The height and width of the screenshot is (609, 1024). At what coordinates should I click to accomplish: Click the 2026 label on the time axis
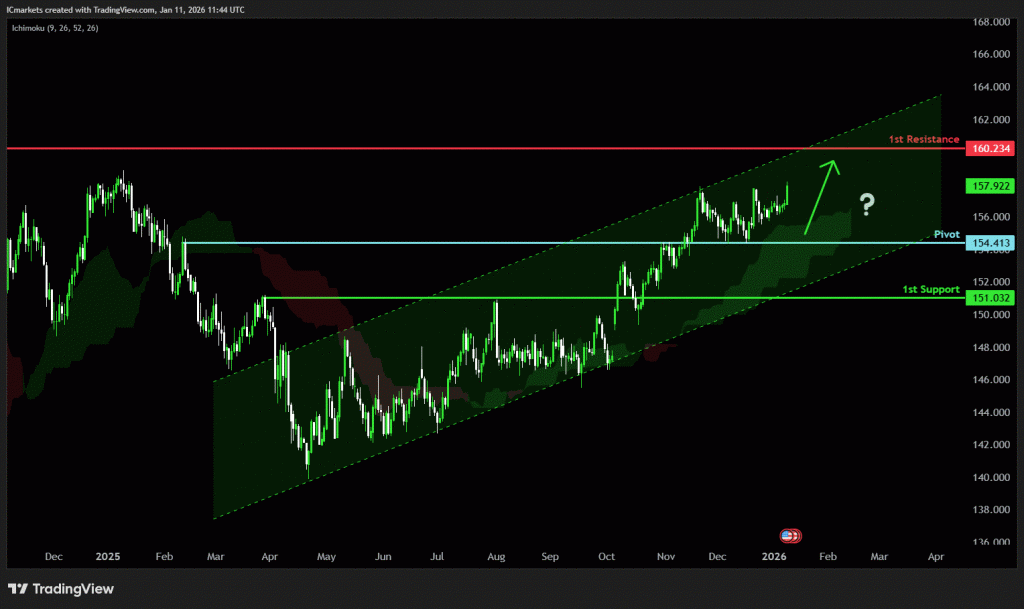click(x=773, y=554)
